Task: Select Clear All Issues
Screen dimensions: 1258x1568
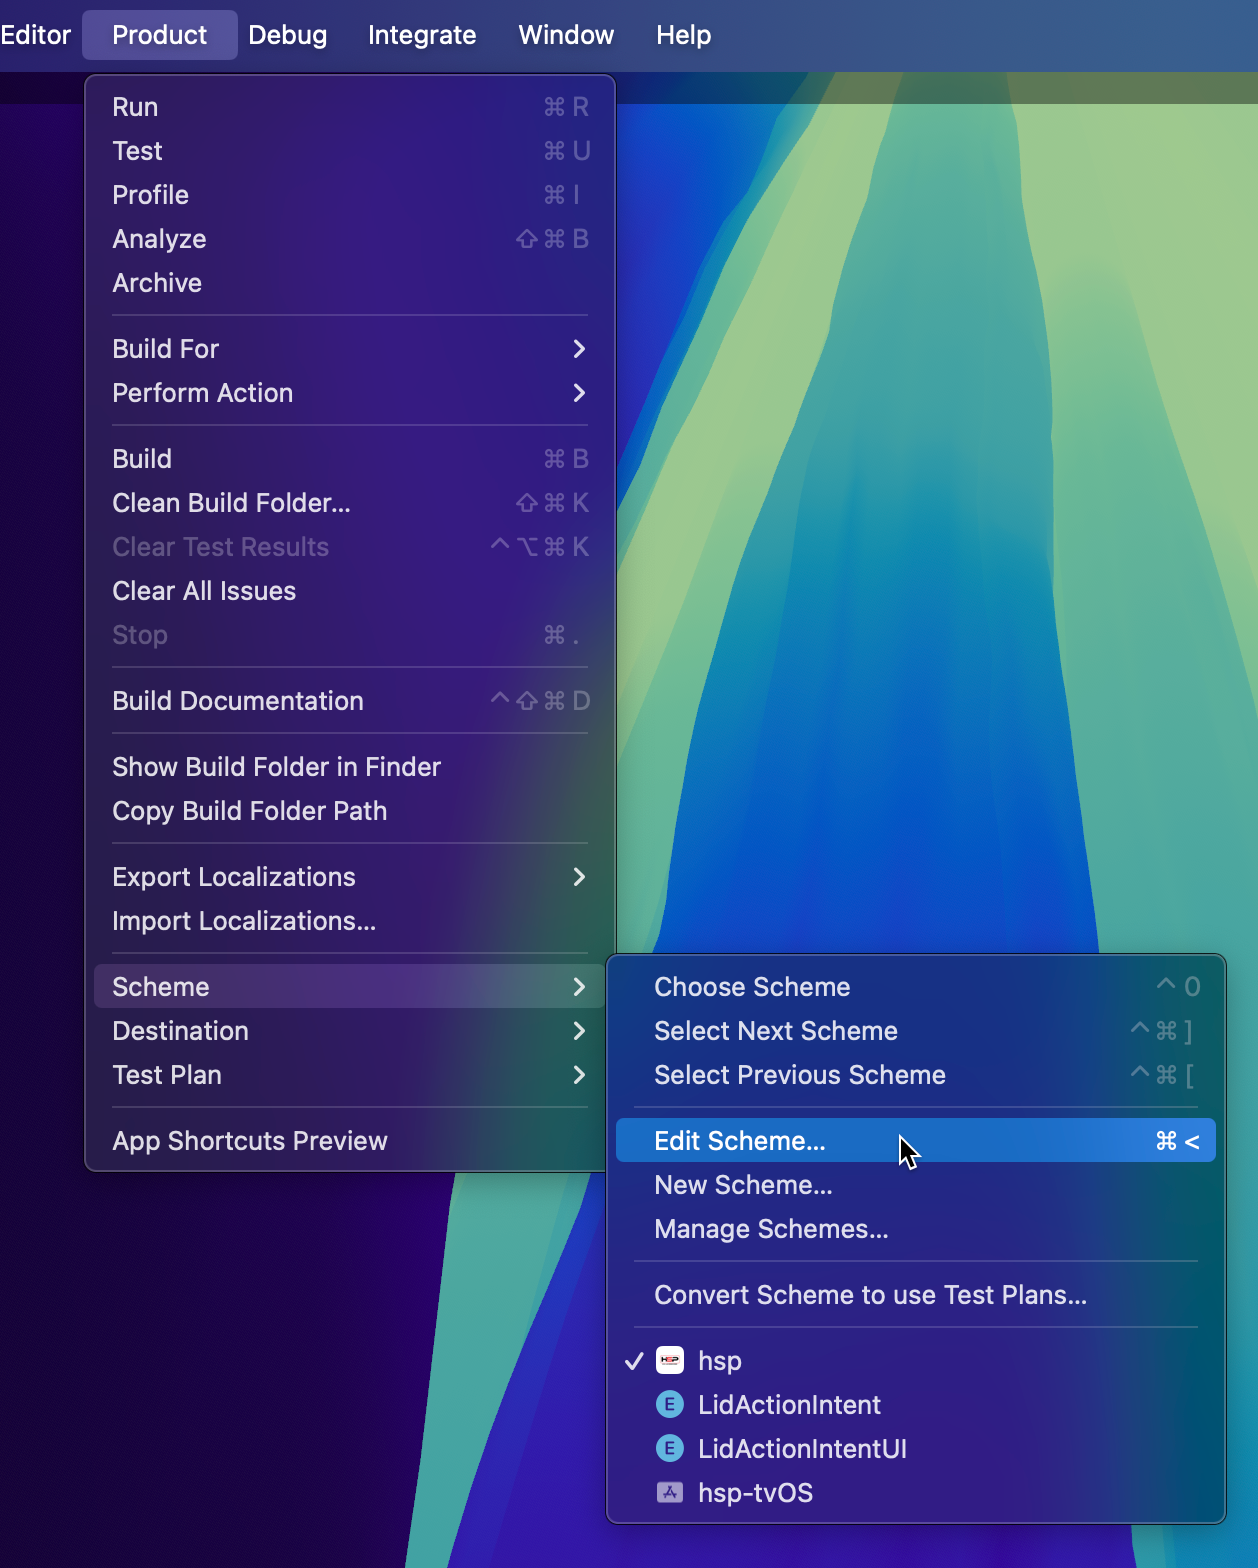Action: 350,591
